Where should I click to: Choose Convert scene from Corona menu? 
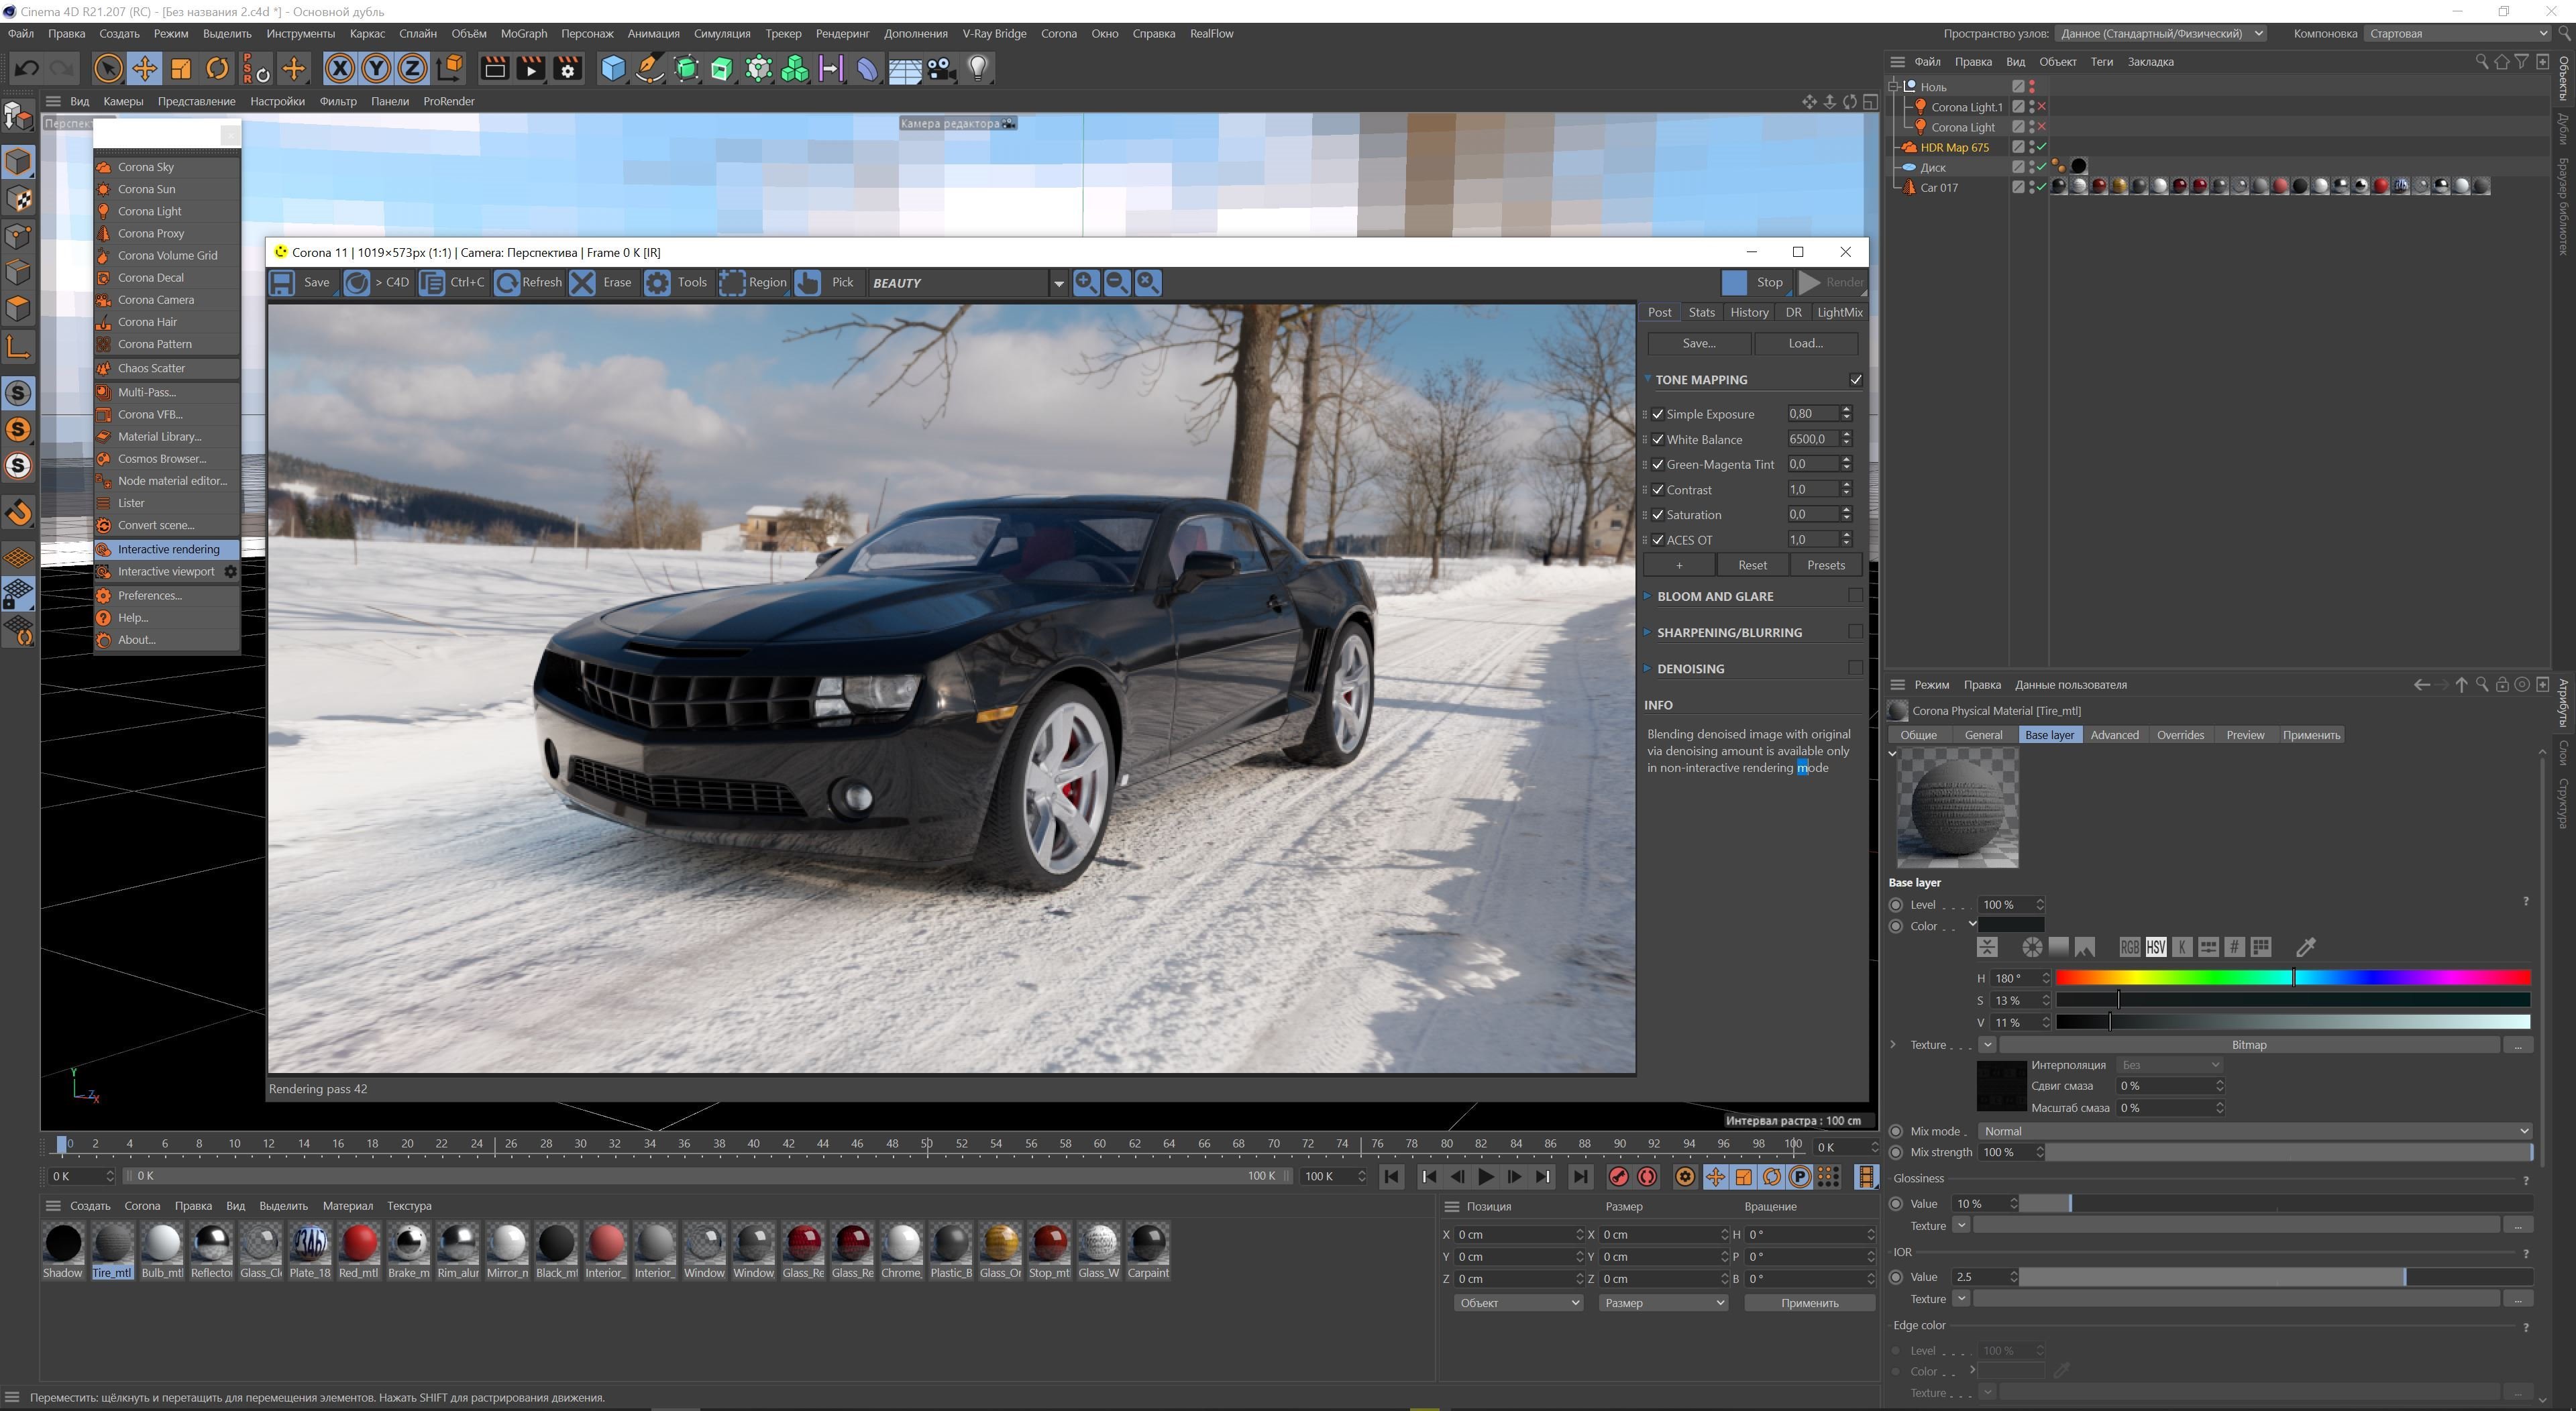tap(155, 525)
